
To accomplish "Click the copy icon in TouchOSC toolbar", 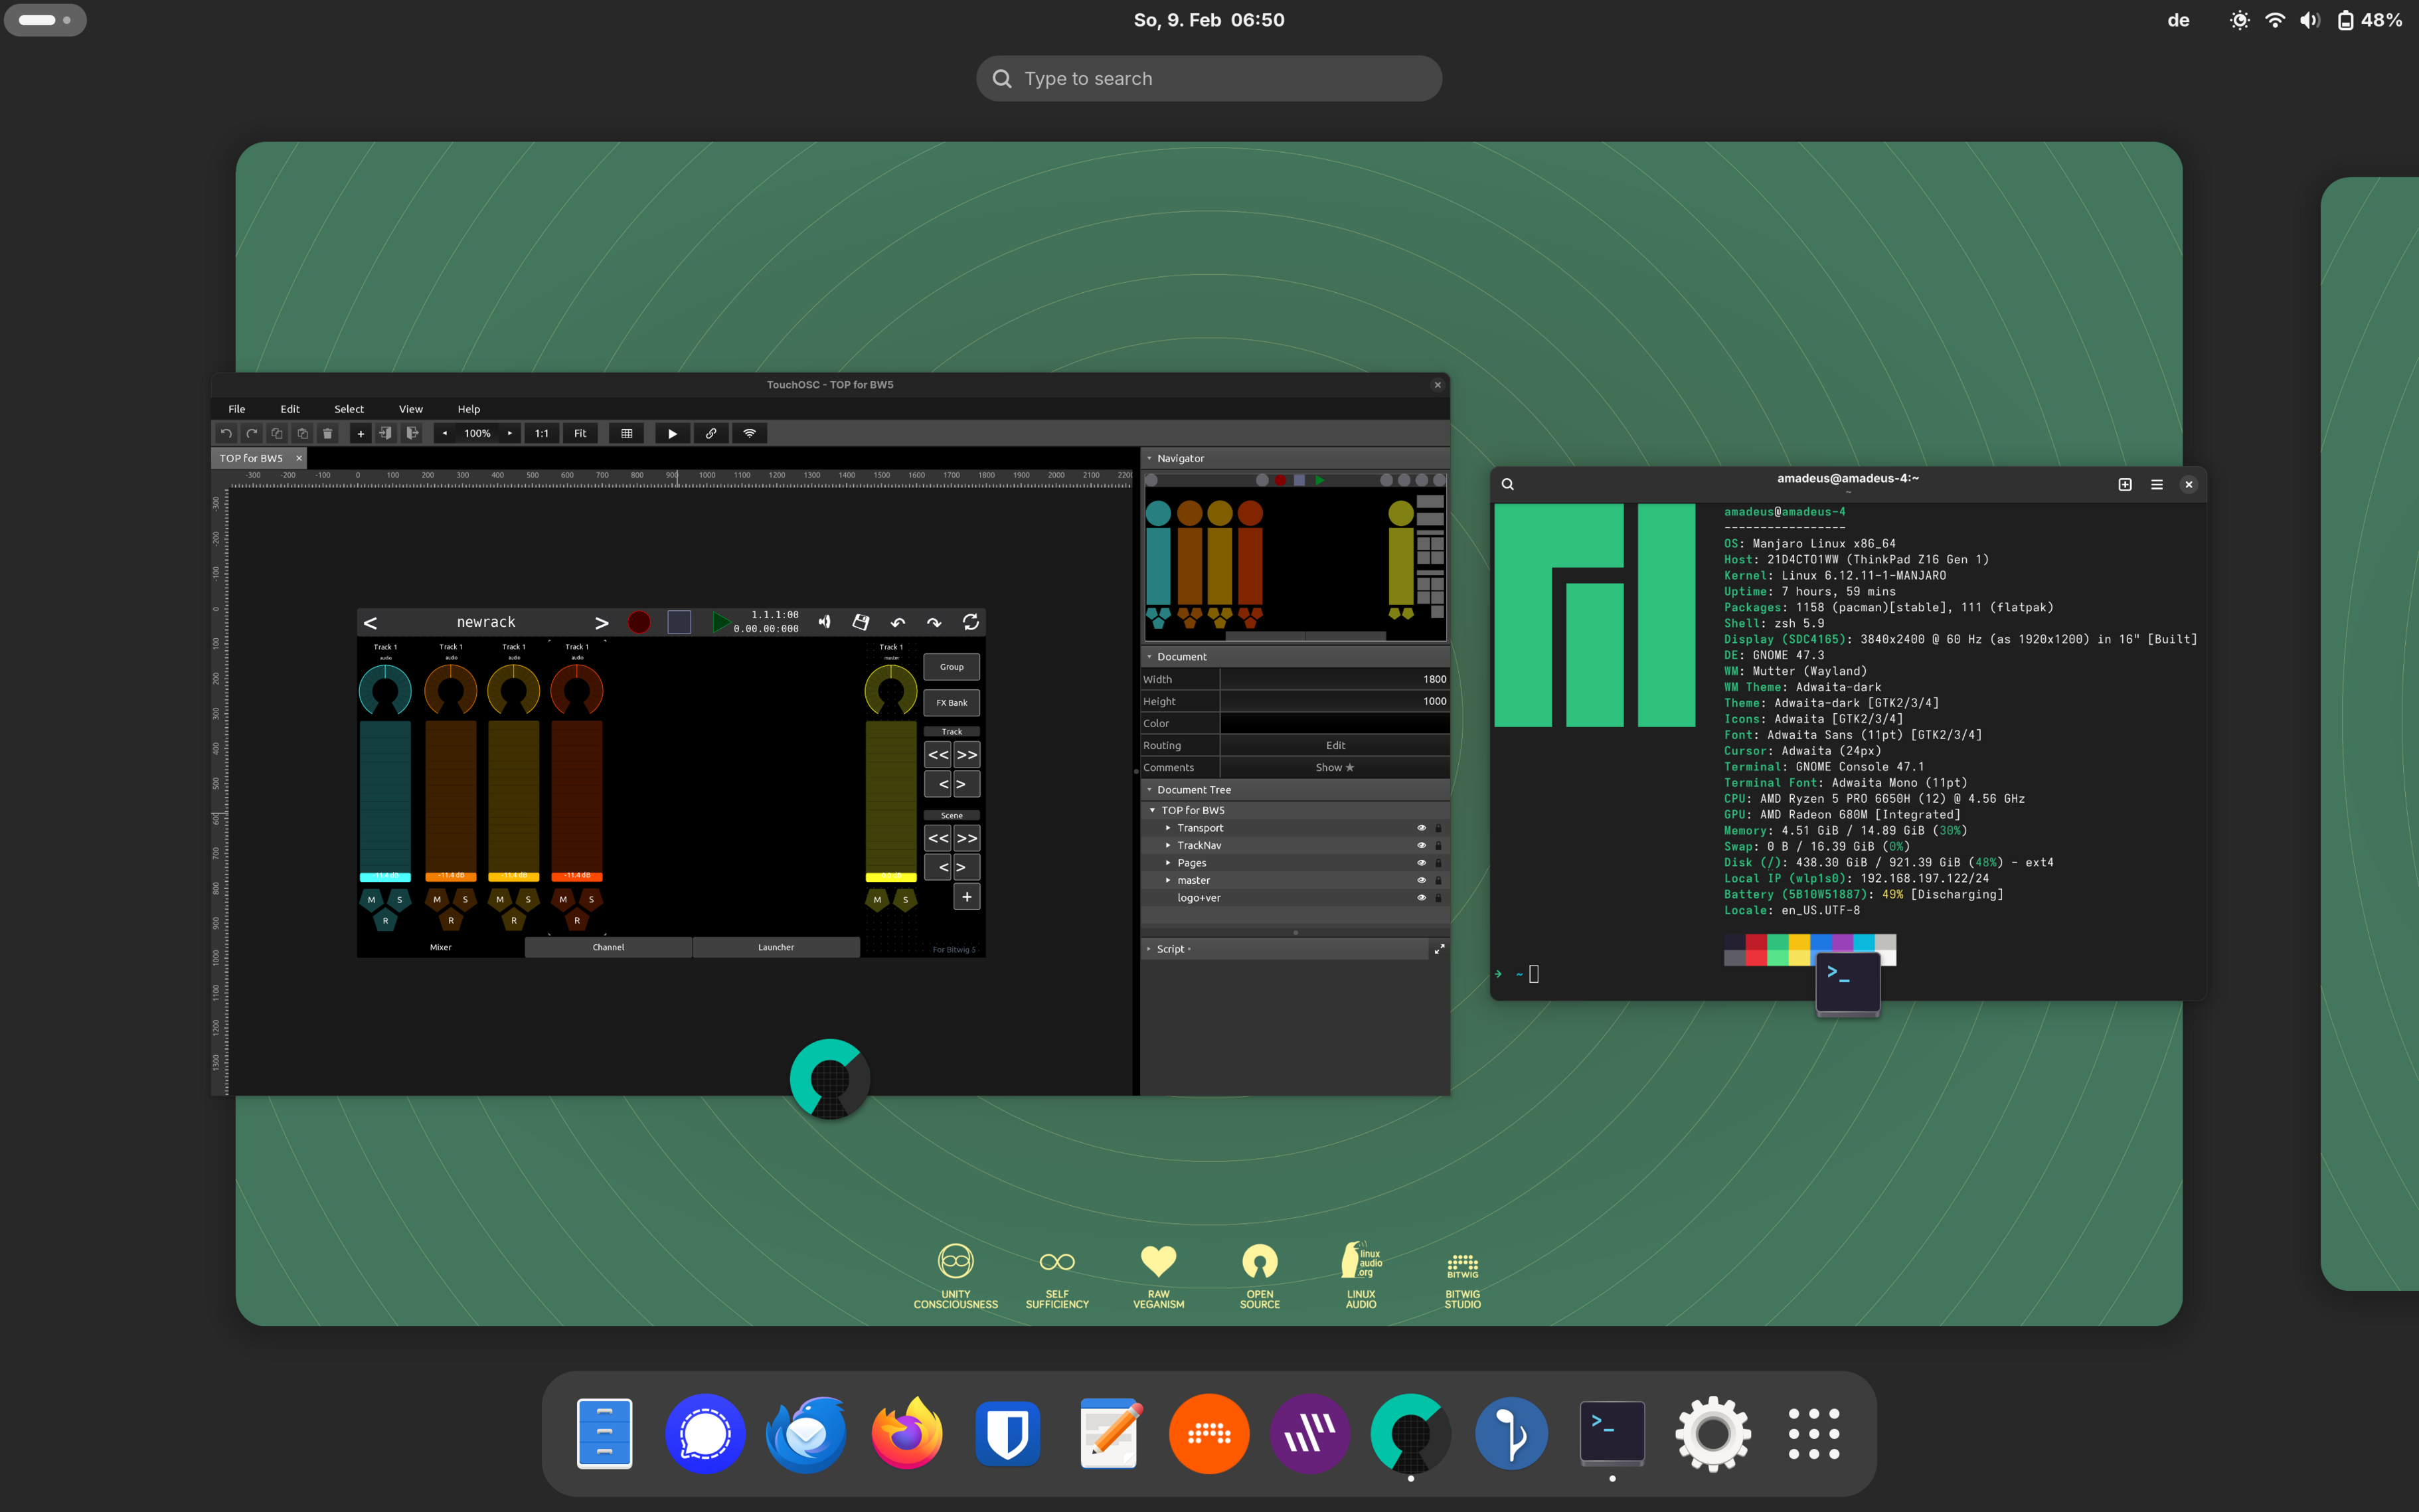I will coord(277,433).
